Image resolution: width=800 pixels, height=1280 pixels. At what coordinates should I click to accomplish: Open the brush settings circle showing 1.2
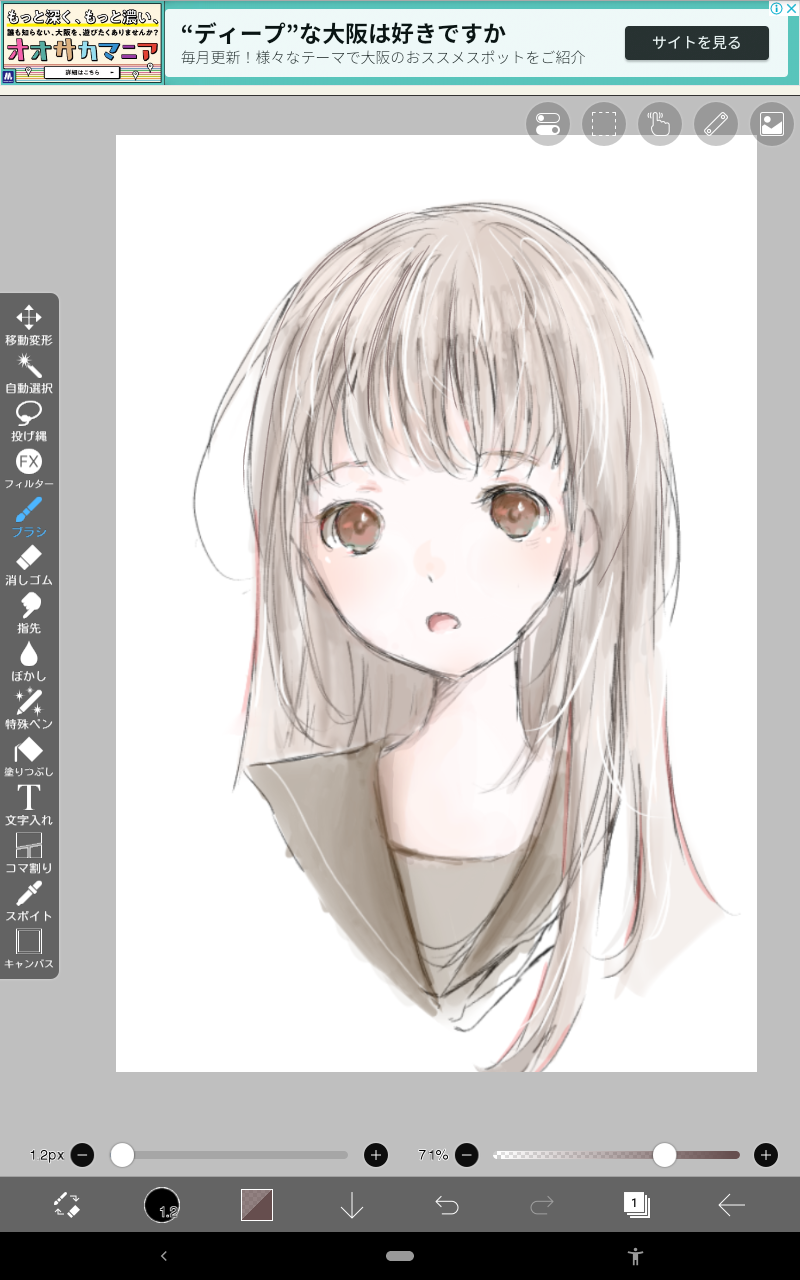(x=162, y=1205)
